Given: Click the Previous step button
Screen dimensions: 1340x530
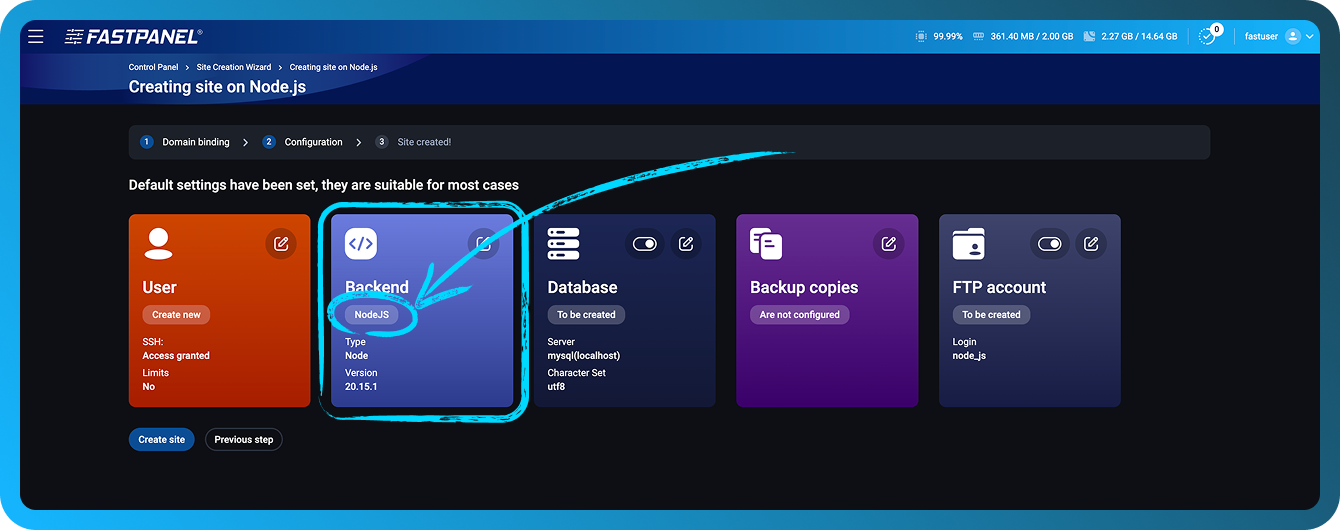Looking at the screenshot, I should click(243, 440).
